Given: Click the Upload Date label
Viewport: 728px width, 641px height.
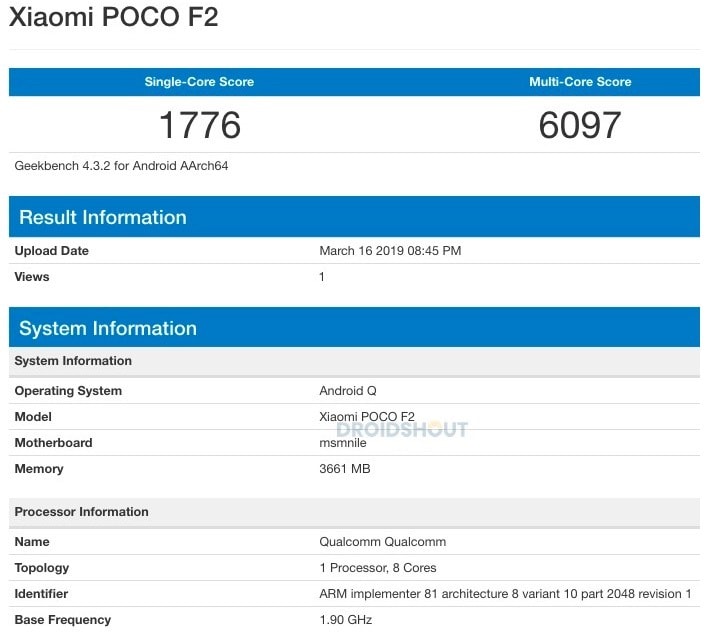Looking at the screenshot, I should click(52, 251).
